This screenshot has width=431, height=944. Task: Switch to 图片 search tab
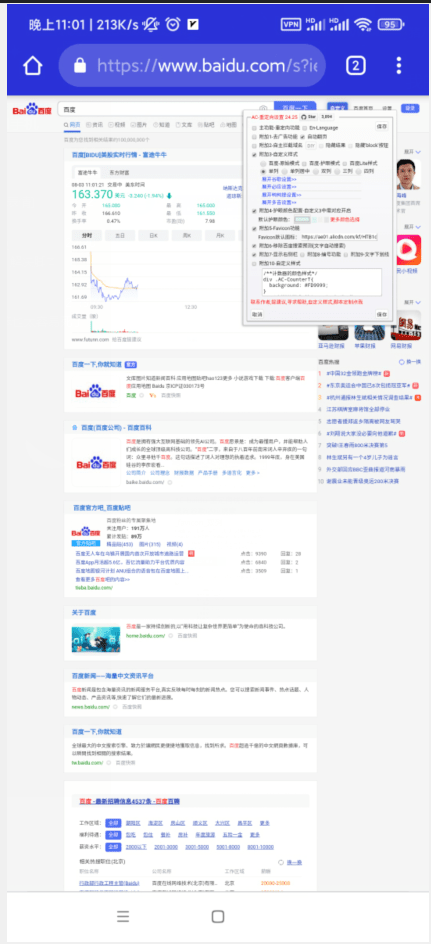(138, 125)
